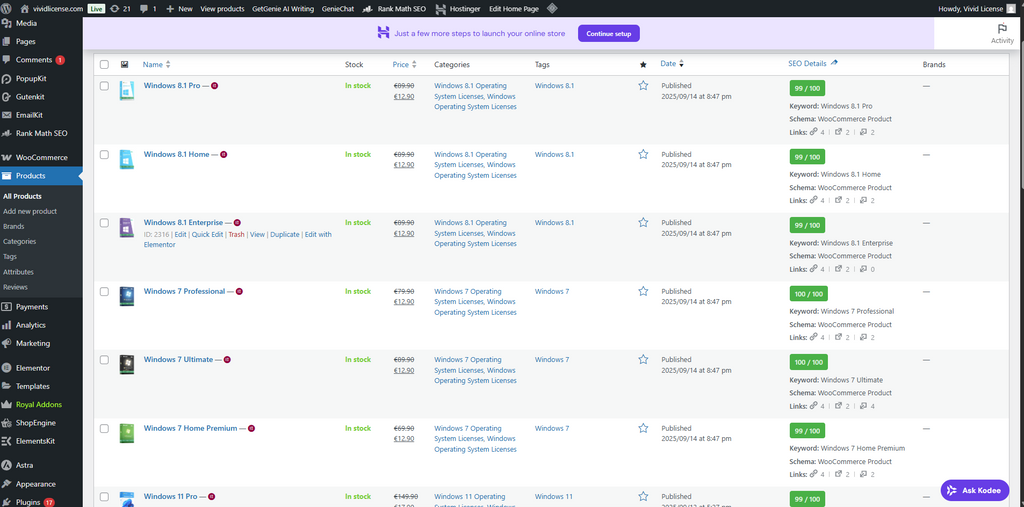Image resolution: width=1024 pixels, height=507 pixels.
Task: Sort products by Price column
Action: coord(404,65)
